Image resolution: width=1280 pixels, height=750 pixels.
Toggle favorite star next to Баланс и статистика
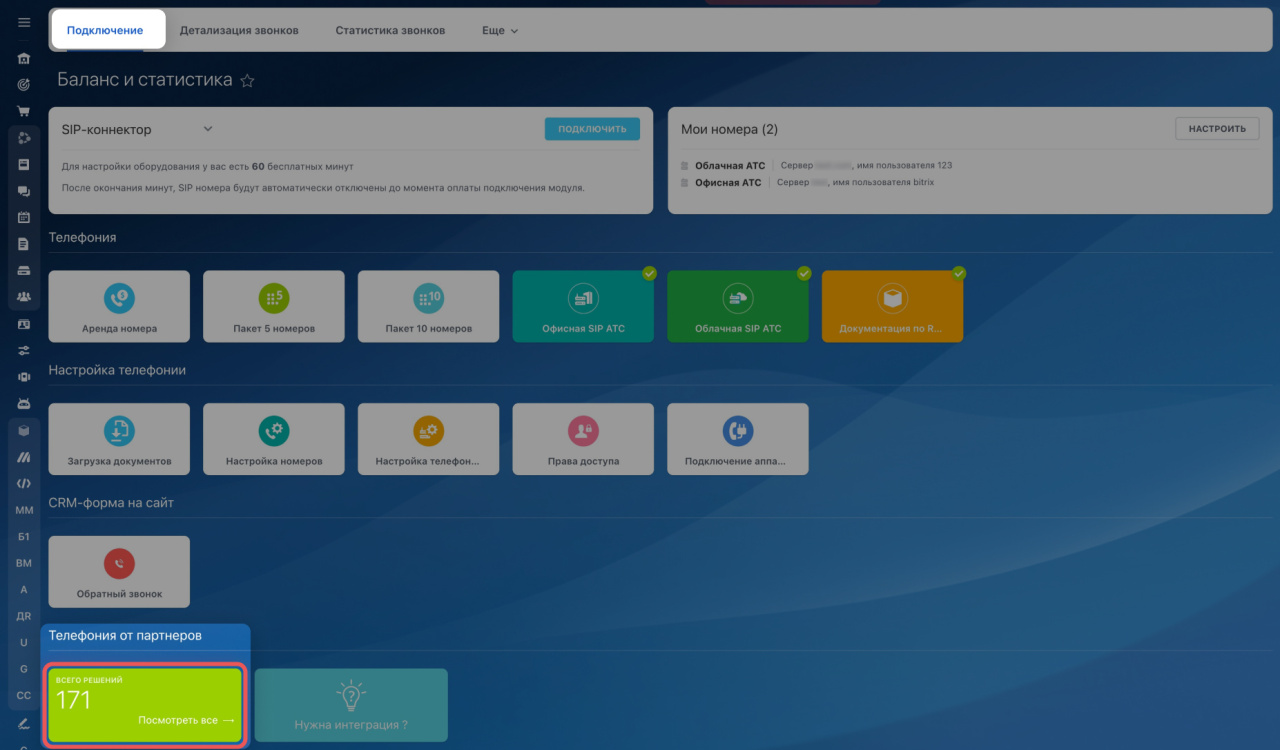pos(247,81)
